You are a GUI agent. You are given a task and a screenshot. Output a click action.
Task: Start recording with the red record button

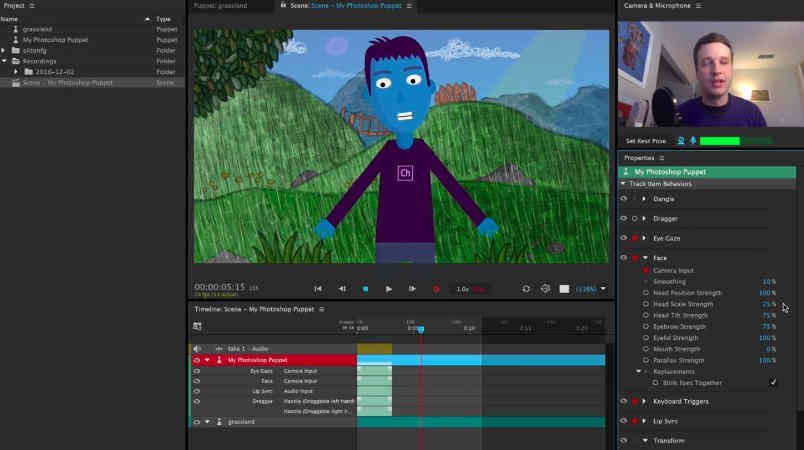click(436, 289)
